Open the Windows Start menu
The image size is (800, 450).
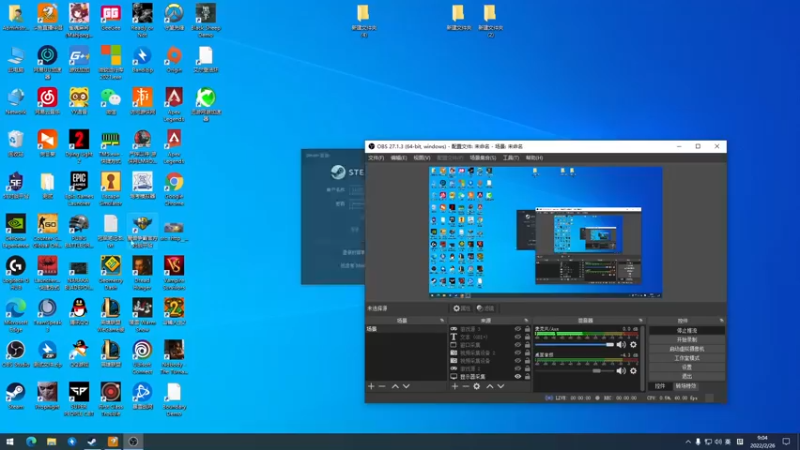pos(10,442)
